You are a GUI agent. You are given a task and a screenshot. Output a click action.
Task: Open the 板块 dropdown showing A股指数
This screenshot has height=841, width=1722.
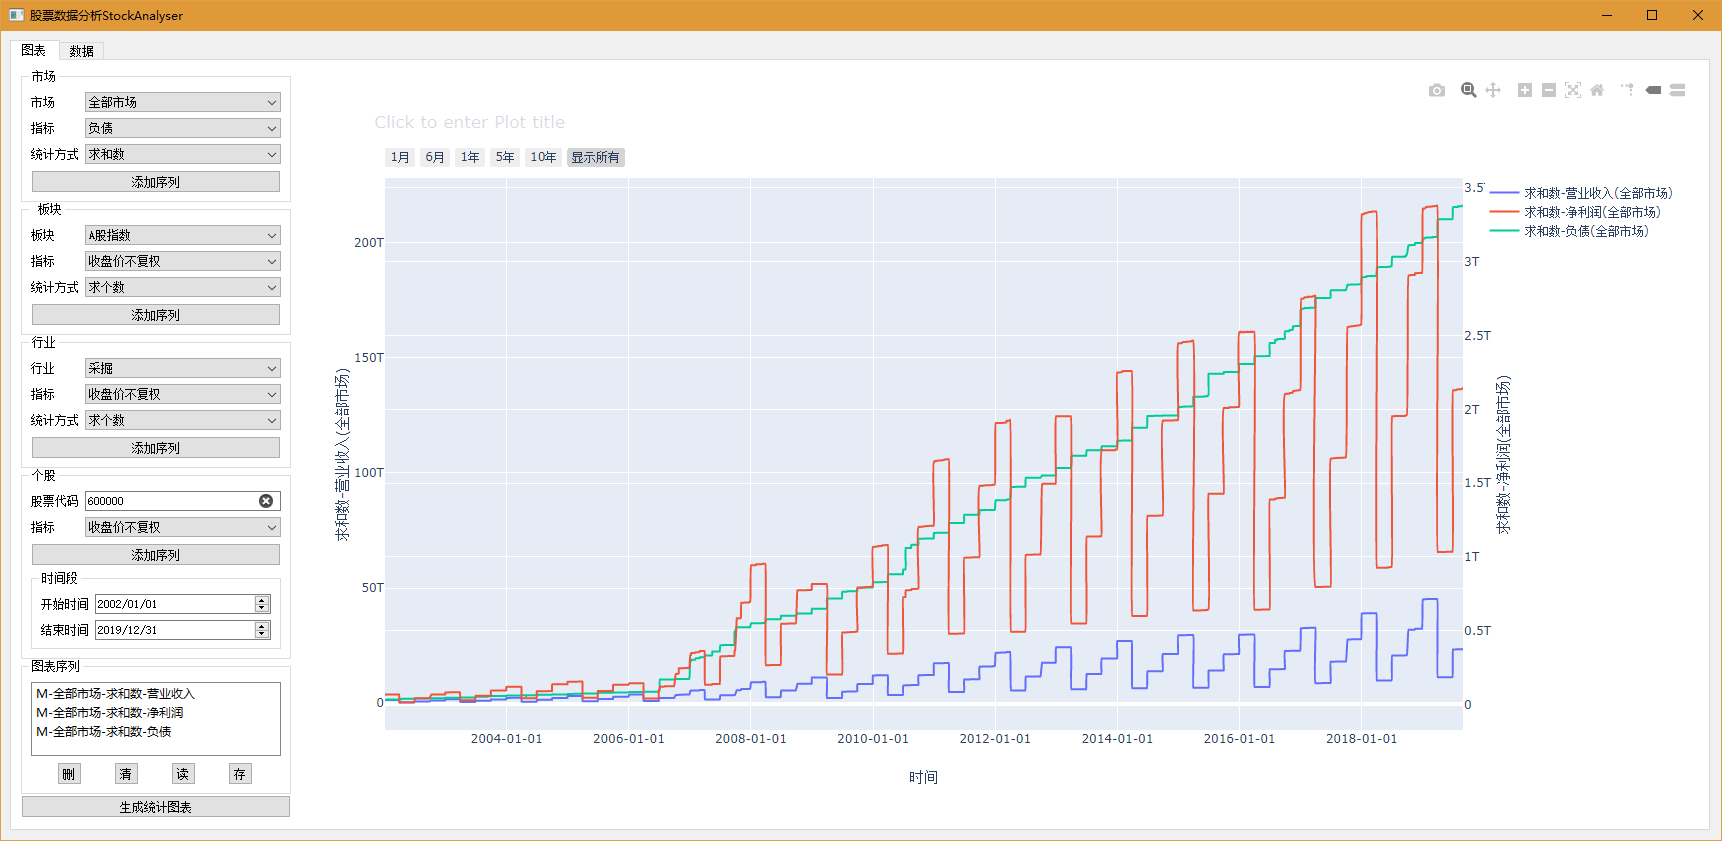click(182, 235)
